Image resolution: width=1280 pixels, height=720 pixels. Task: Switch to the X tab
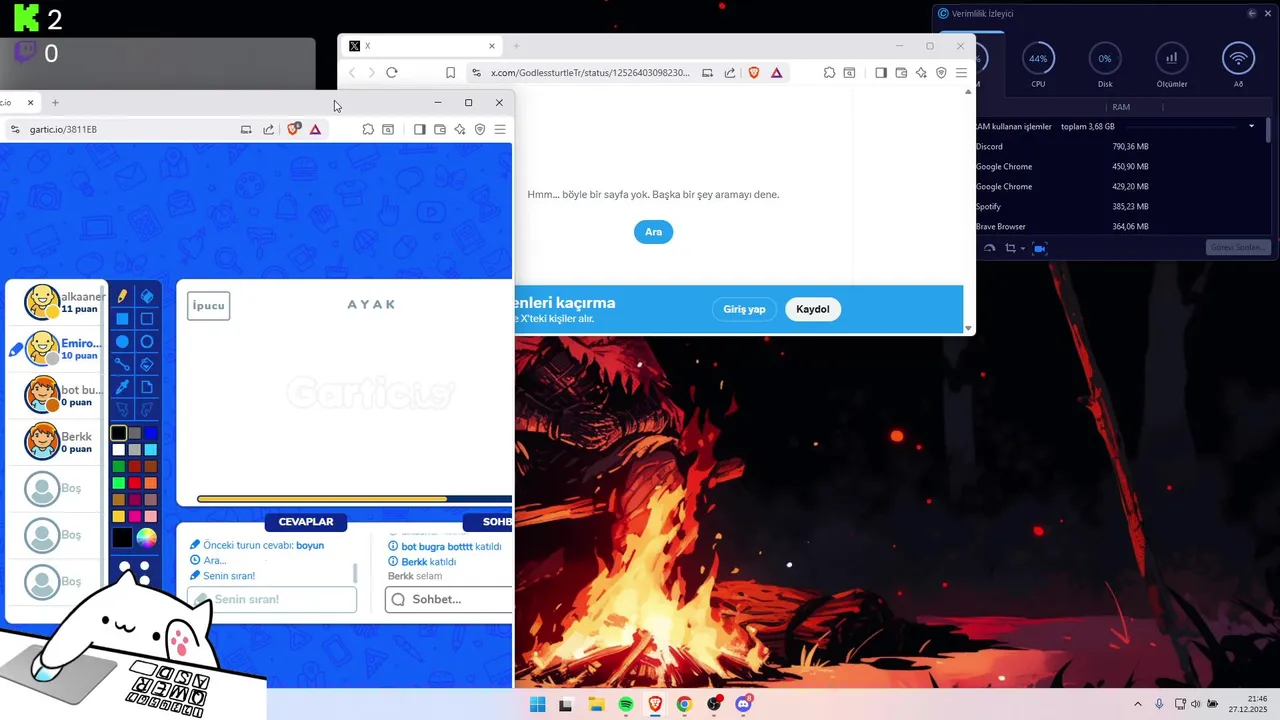(x=420, y=46)
